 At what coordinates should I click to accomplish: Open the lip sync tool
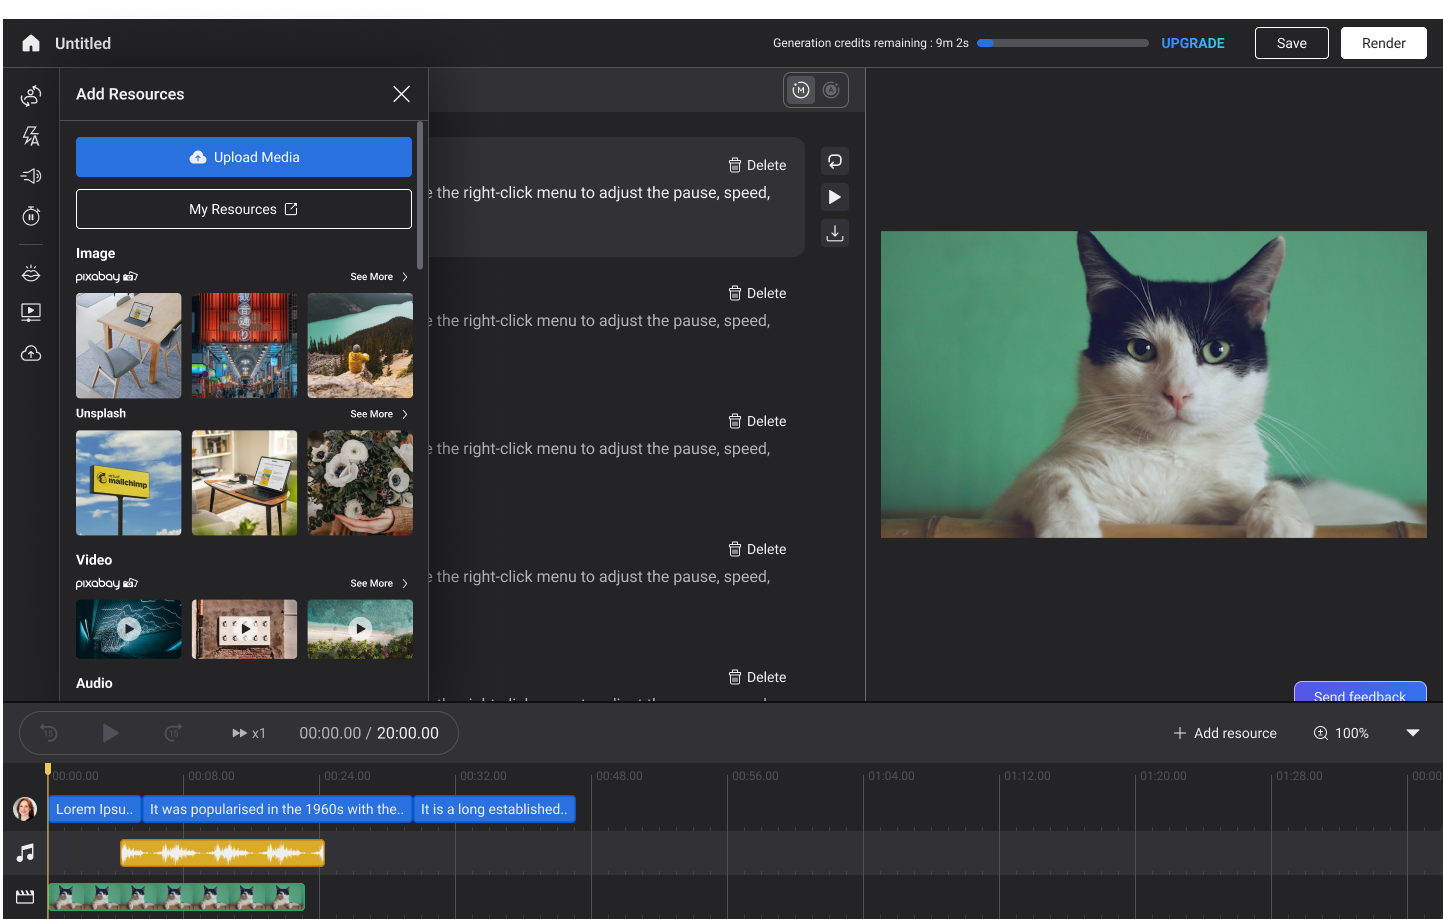30,272
